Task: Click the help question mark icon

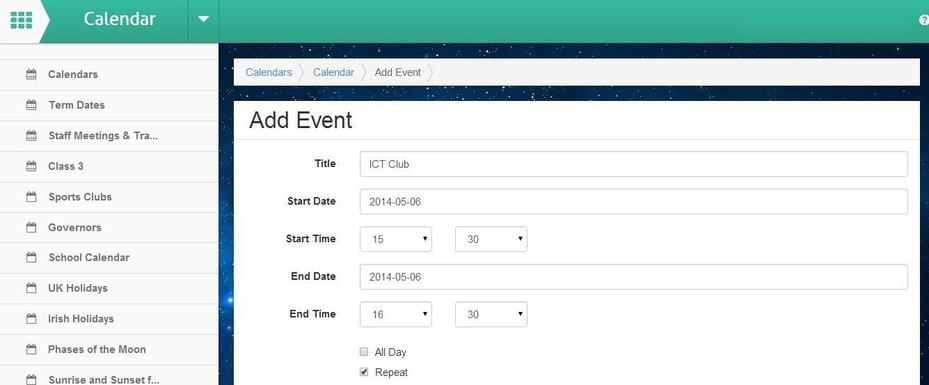Action: tap(924, 20)
